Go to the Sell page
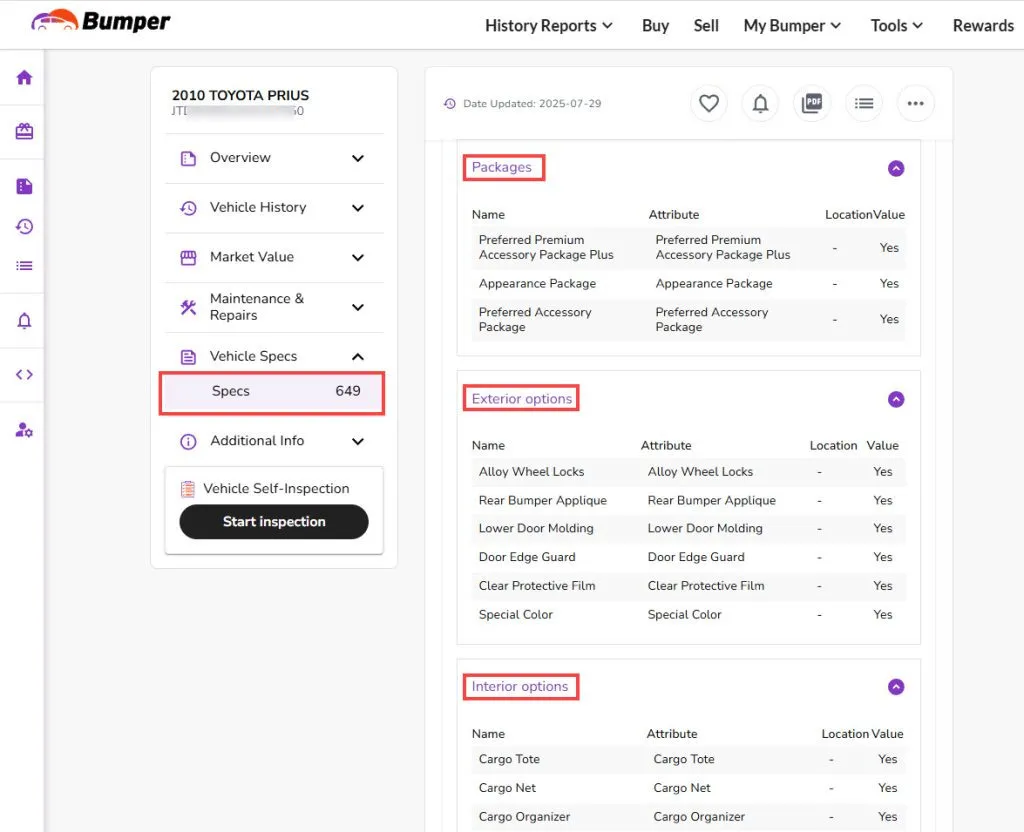Viewport: 1024px width, 832px height. coord(706,25)
